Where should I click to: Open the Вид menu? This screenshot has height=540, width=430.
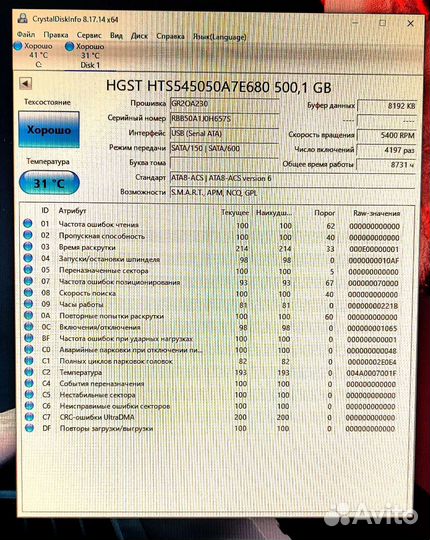click(116, 35)
